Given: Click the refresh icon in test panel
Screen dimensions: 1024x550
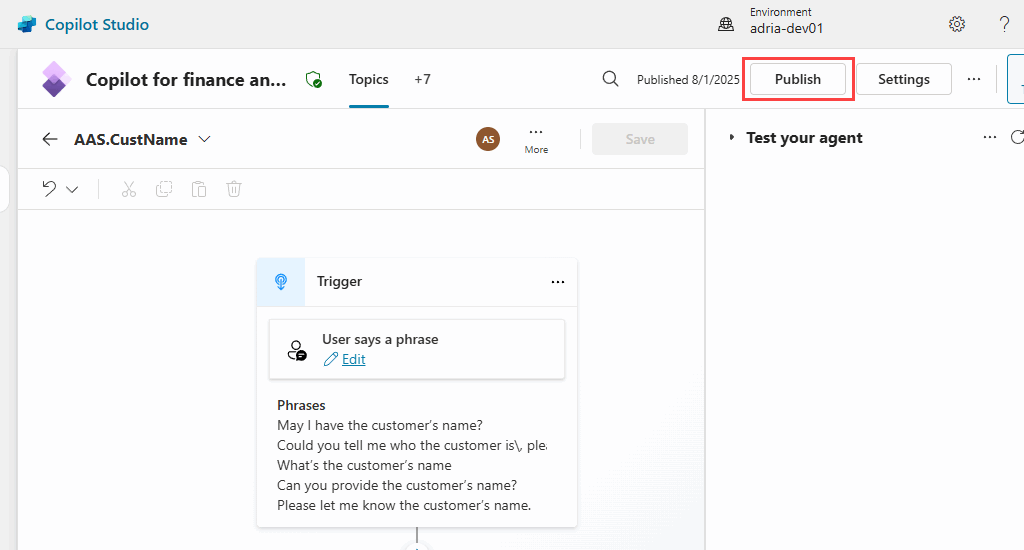Looking at the screenshot, I should 1017,137.
